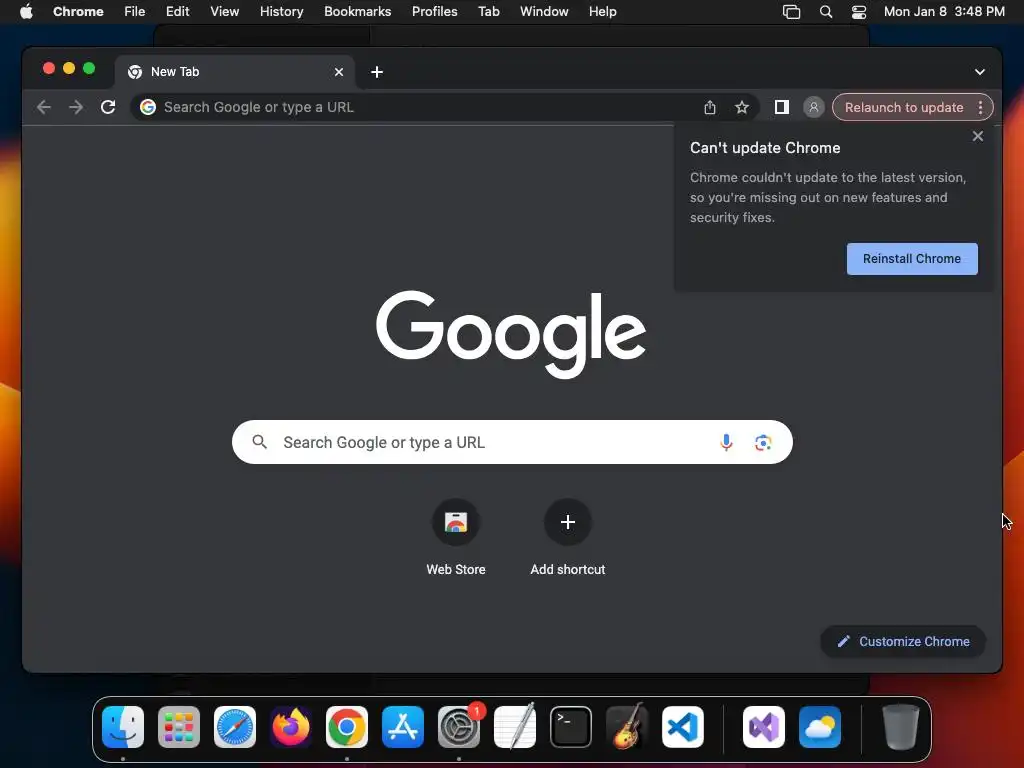The image size is (1024, 768).
Task: Open System Settings from the Dock
Action: tap(458, 727)
